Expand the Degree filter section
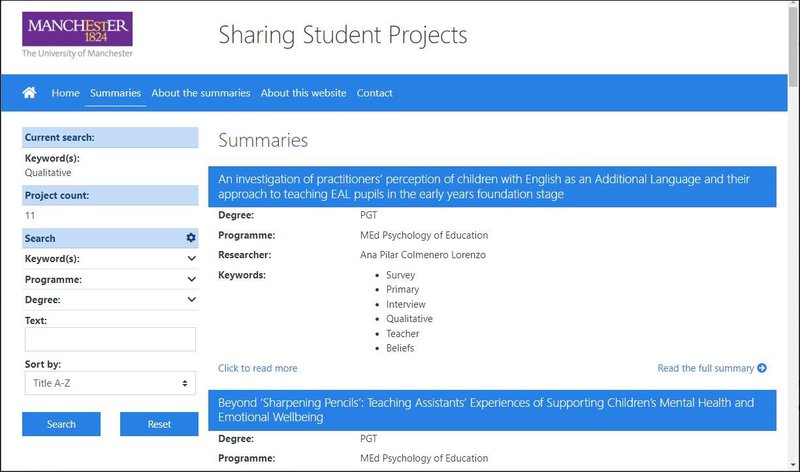The width and height of the screenshot is (800, 472). pyautogui.click(x=110, y=299)
